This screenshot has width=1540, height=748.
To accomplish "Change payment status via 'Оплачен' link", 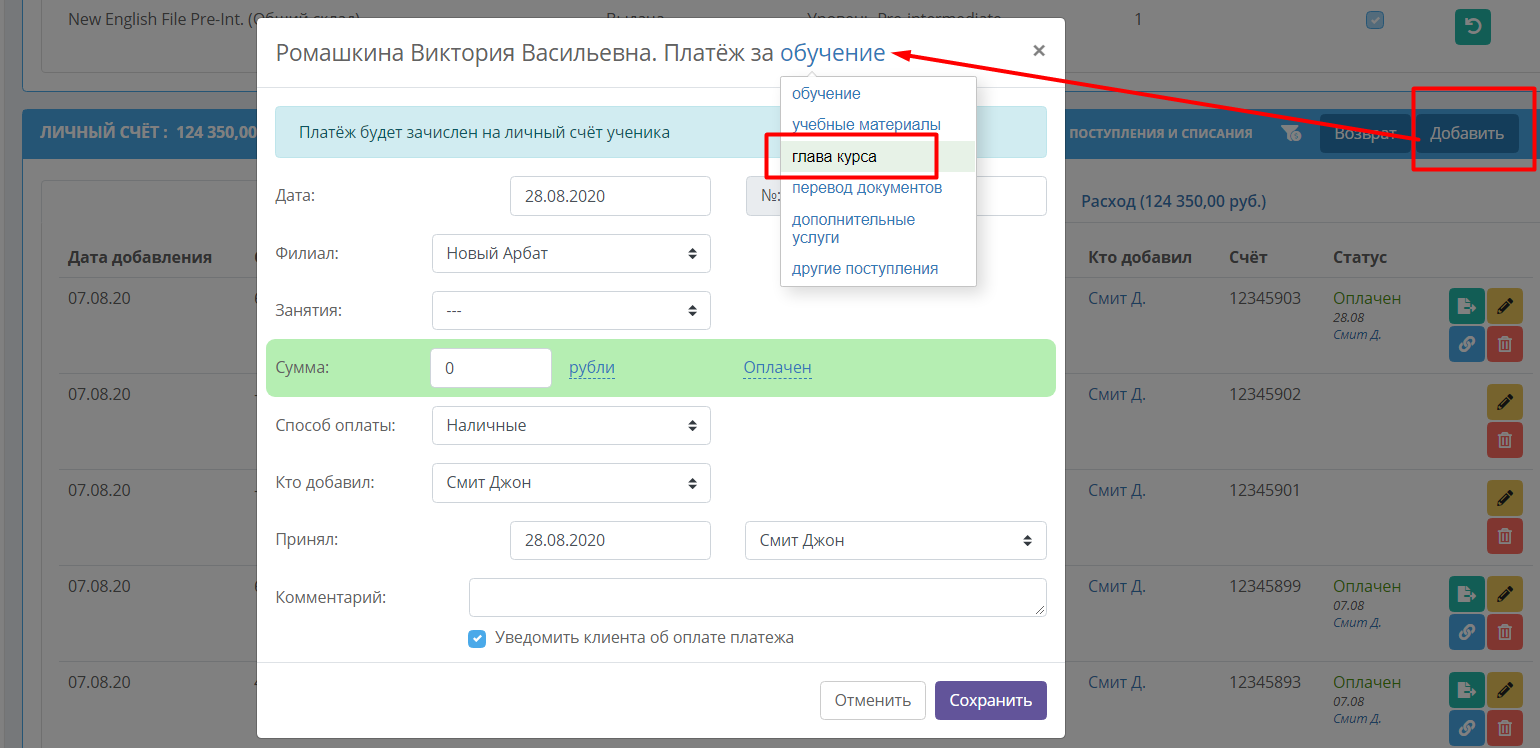I will click(777, 368).
